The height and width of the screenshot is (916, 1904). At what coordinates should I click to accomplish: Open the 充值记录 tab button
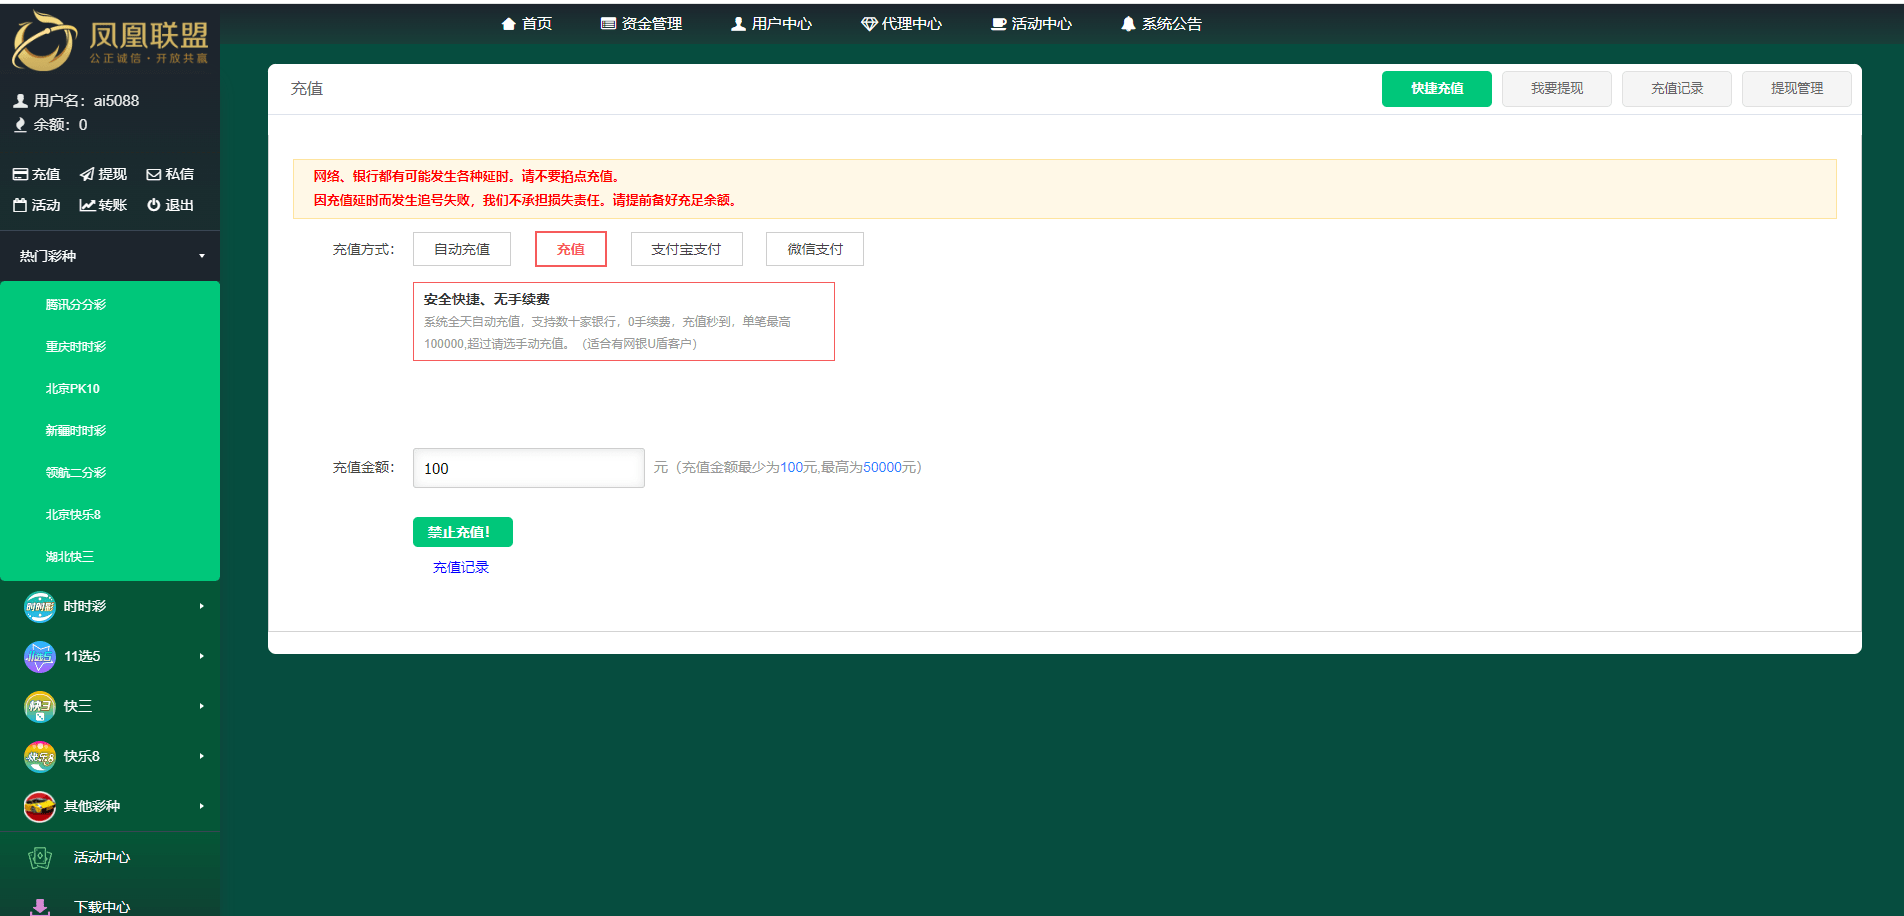pyautogui.click(x=1677, y=89)
